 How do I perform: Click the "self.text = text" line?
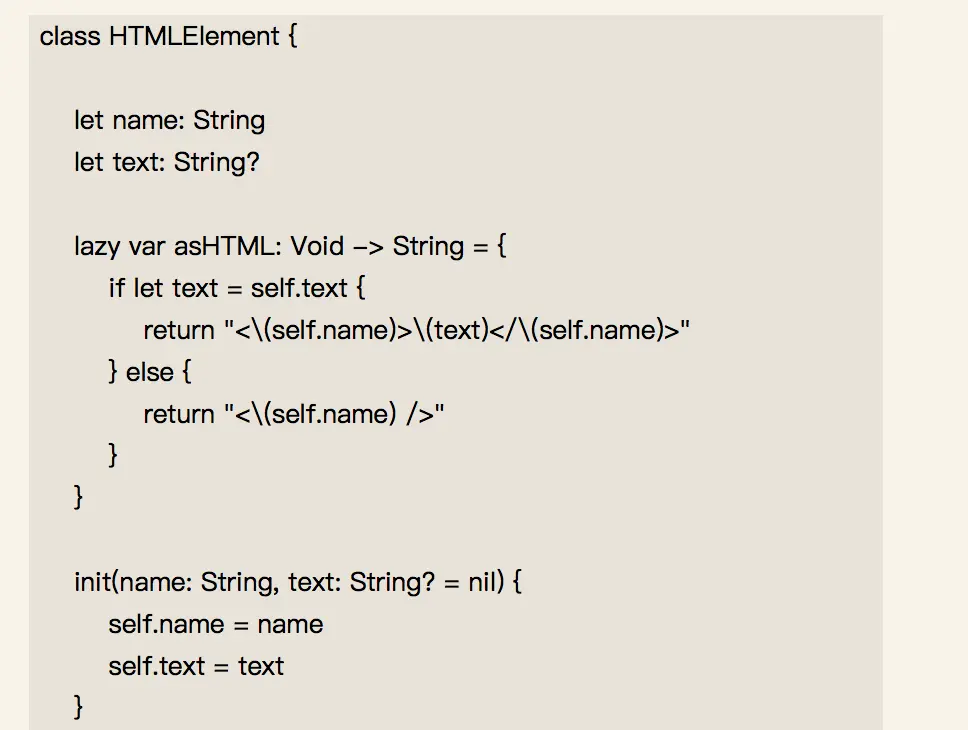click(196, 666)
